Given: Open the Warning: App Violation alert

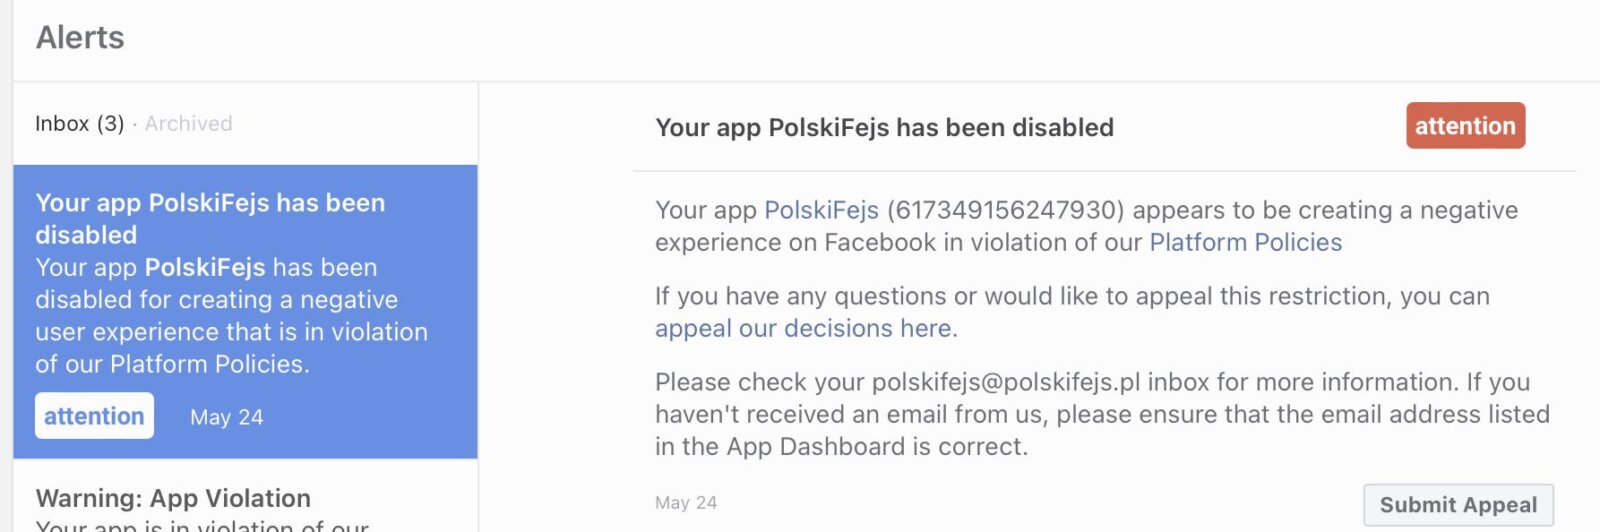Looking at the screenshot, I should pyautogui.click(x=173, y=498).
